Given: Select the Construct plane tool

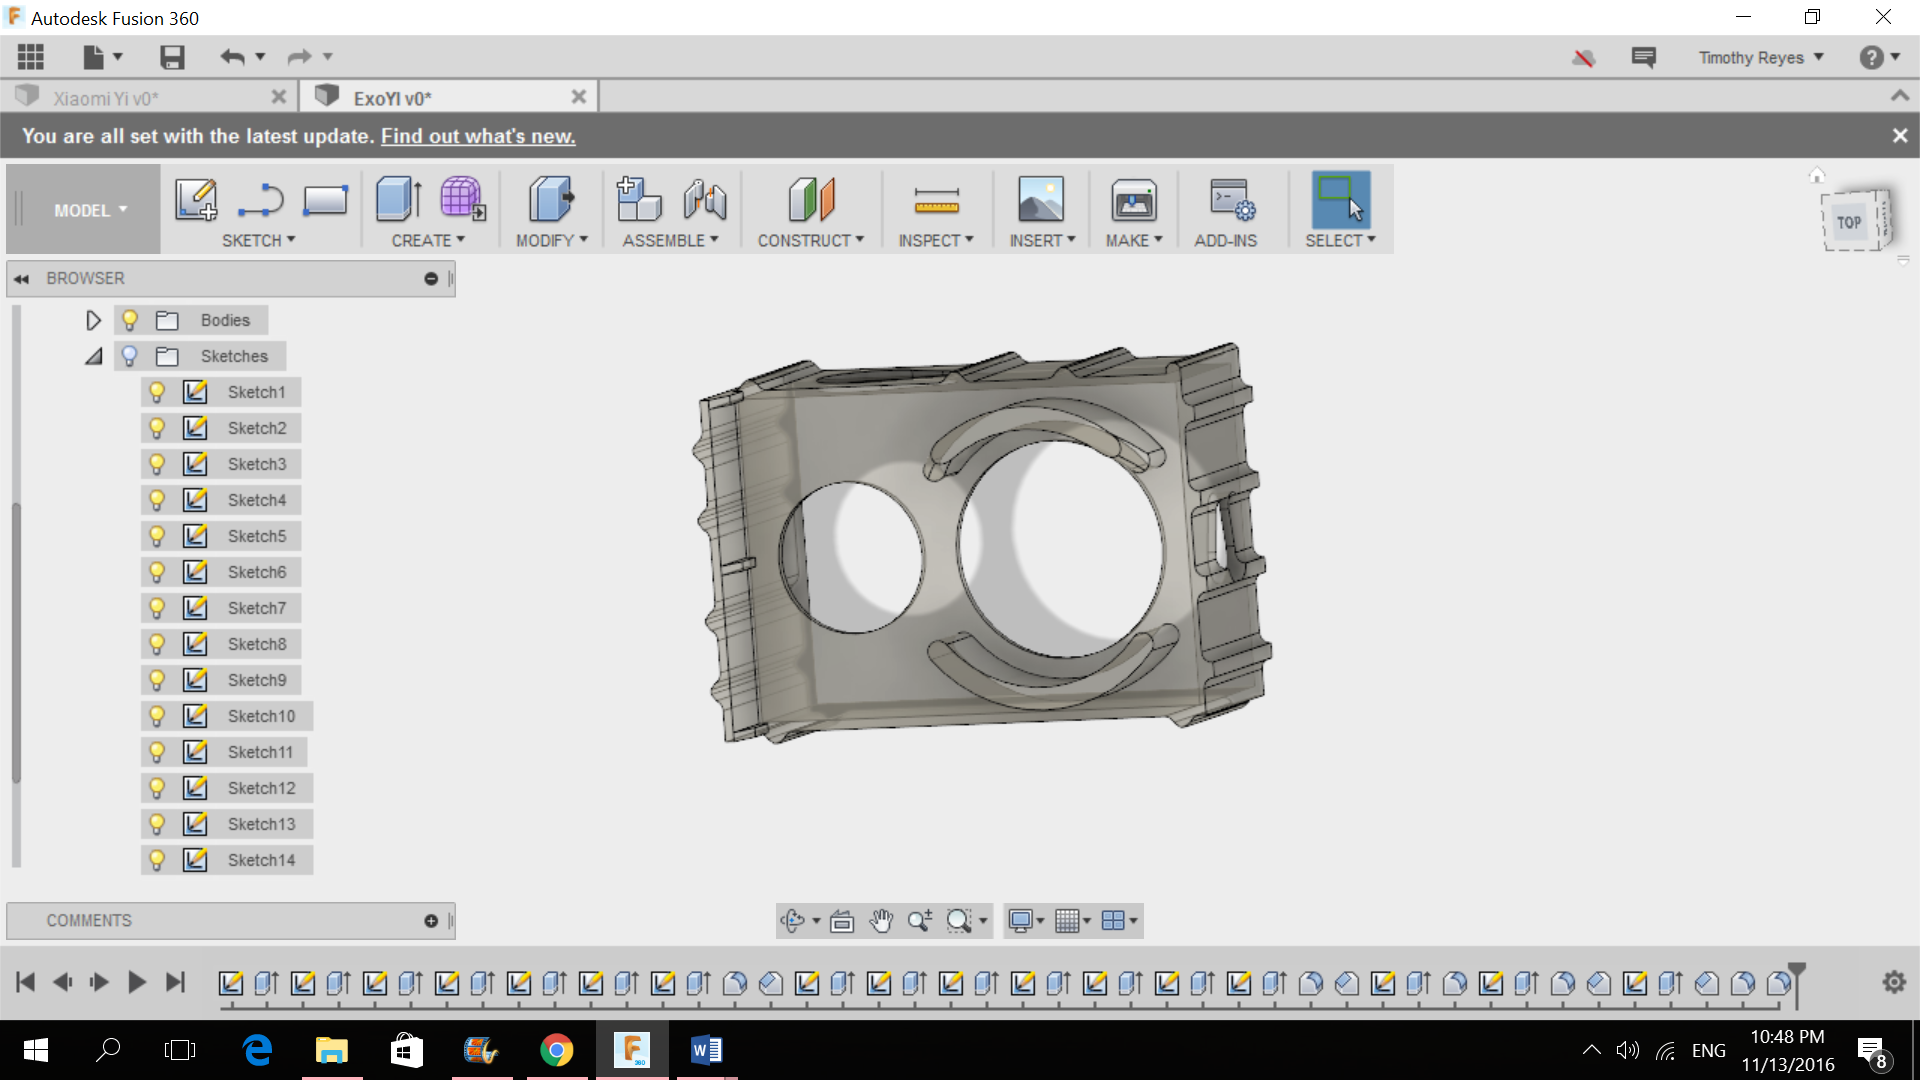Looking at the screenshot, I should coord(811,199).
